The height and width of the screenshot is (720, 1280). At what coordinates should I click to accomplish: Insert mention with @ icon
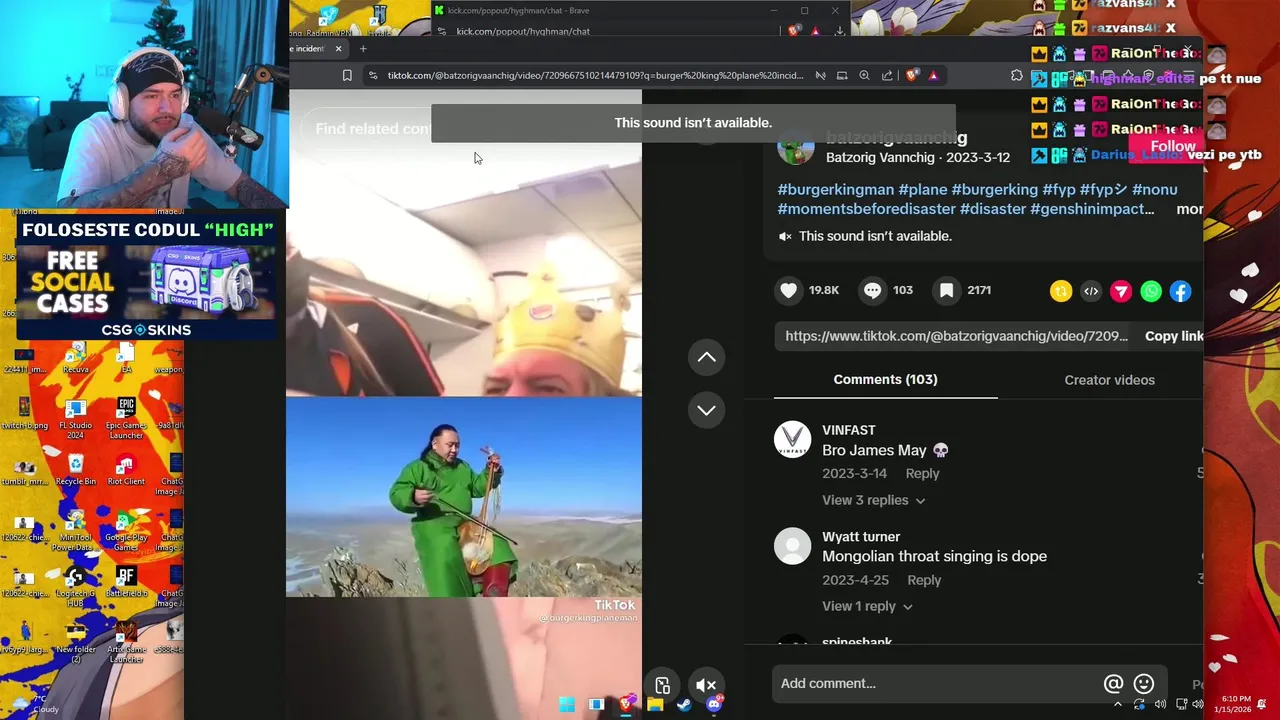pyautogui.click(x=1113, y=684)
